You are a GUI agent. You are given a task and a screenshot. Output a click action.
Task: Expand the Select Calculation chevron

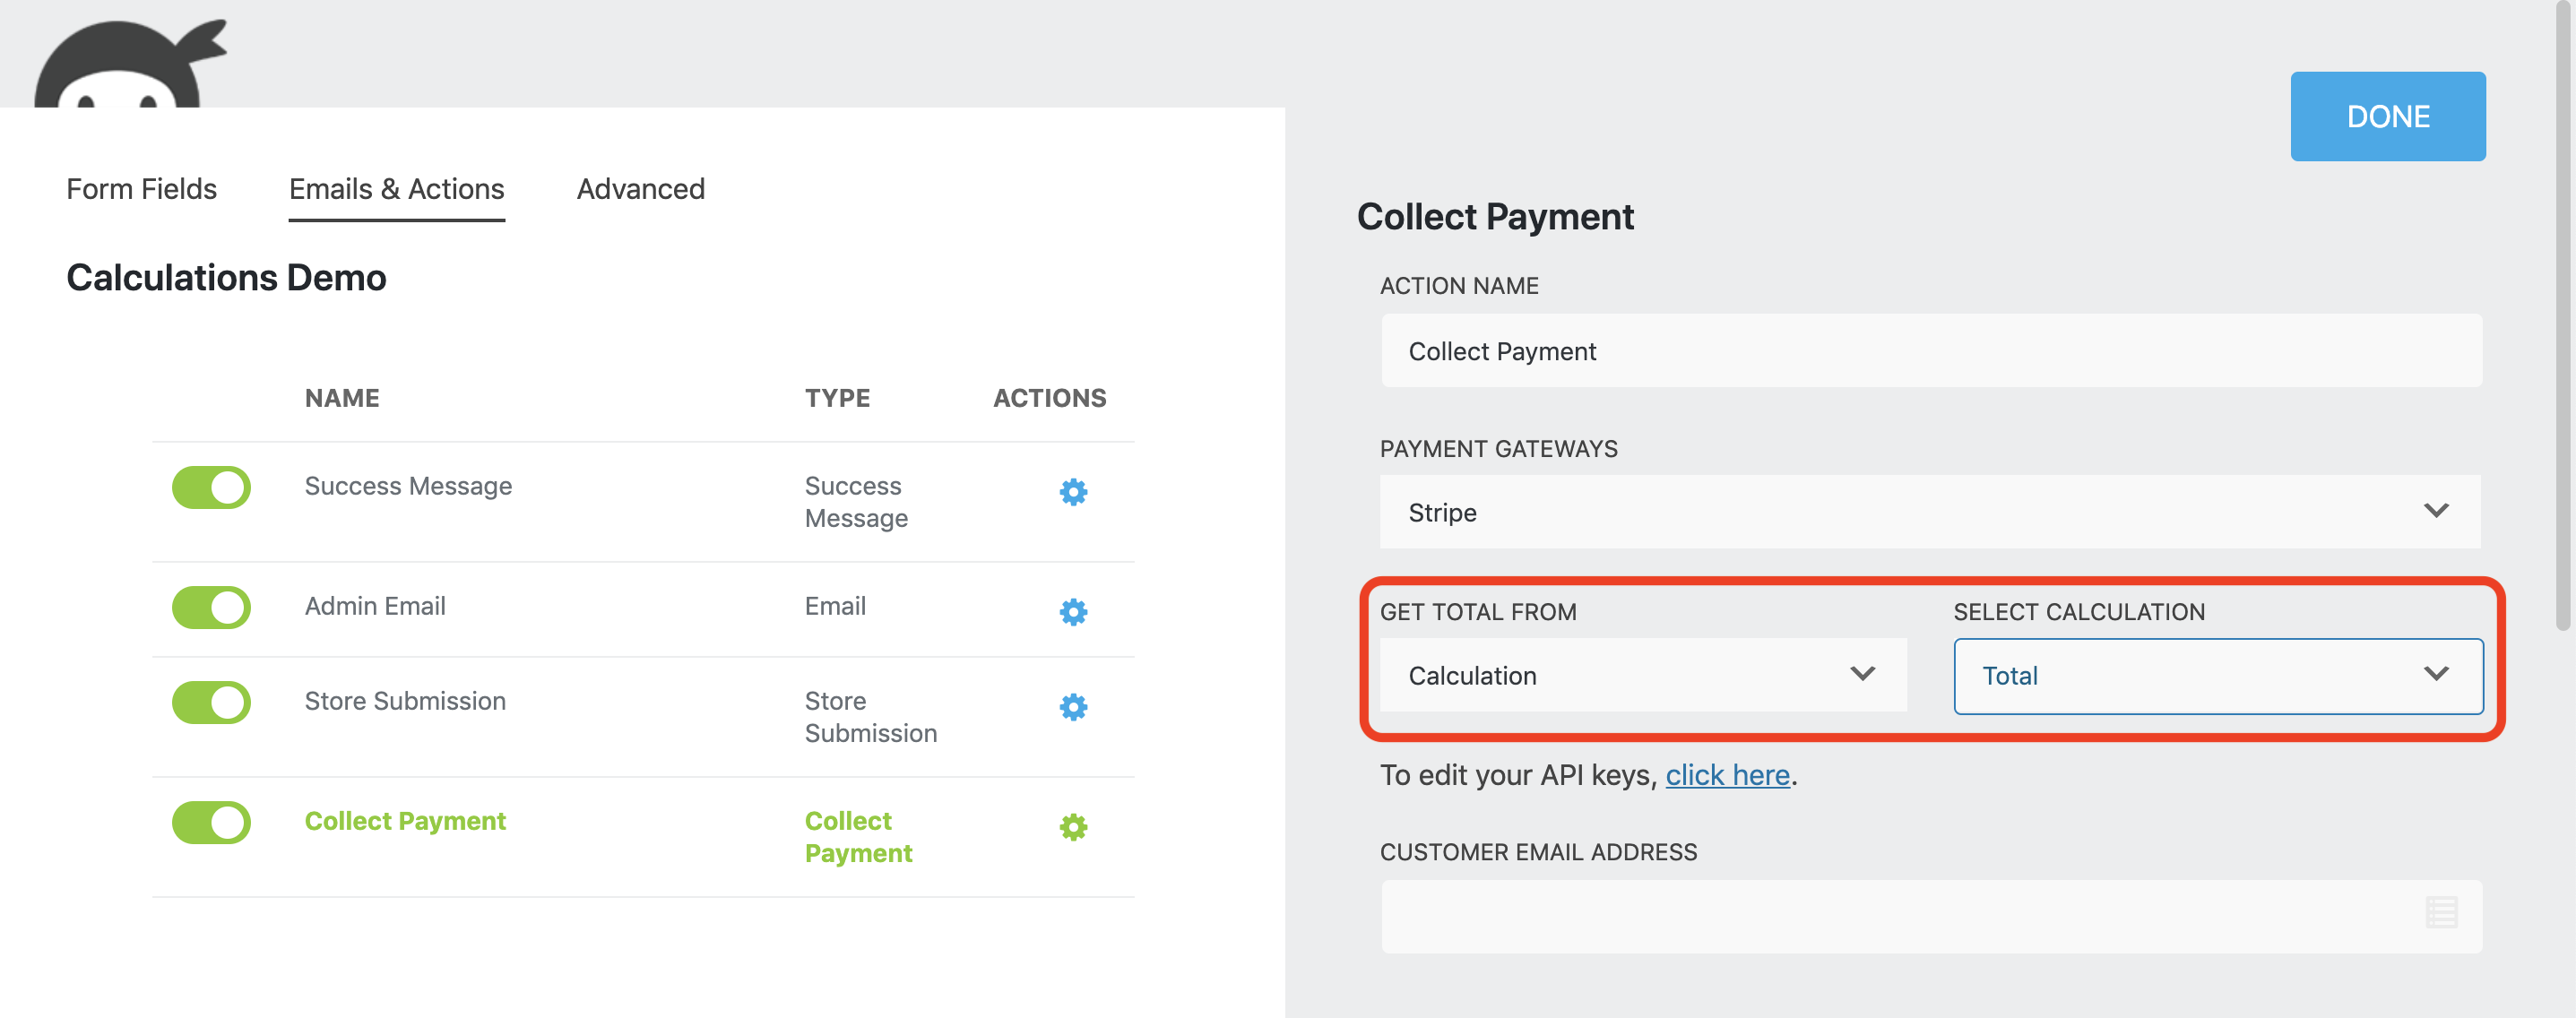click(2434, 674)
